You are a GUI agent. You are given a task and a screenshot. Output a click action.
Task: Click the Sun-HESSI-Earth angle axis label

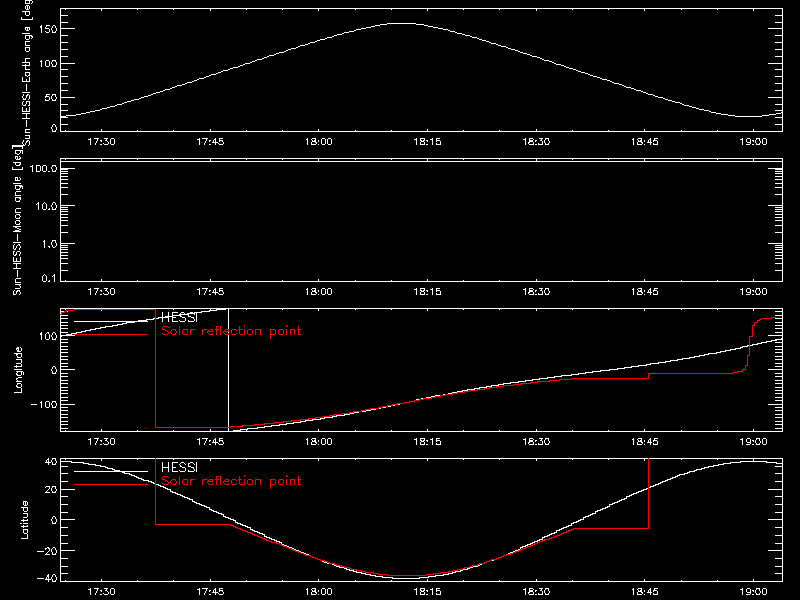coord(27,73)
